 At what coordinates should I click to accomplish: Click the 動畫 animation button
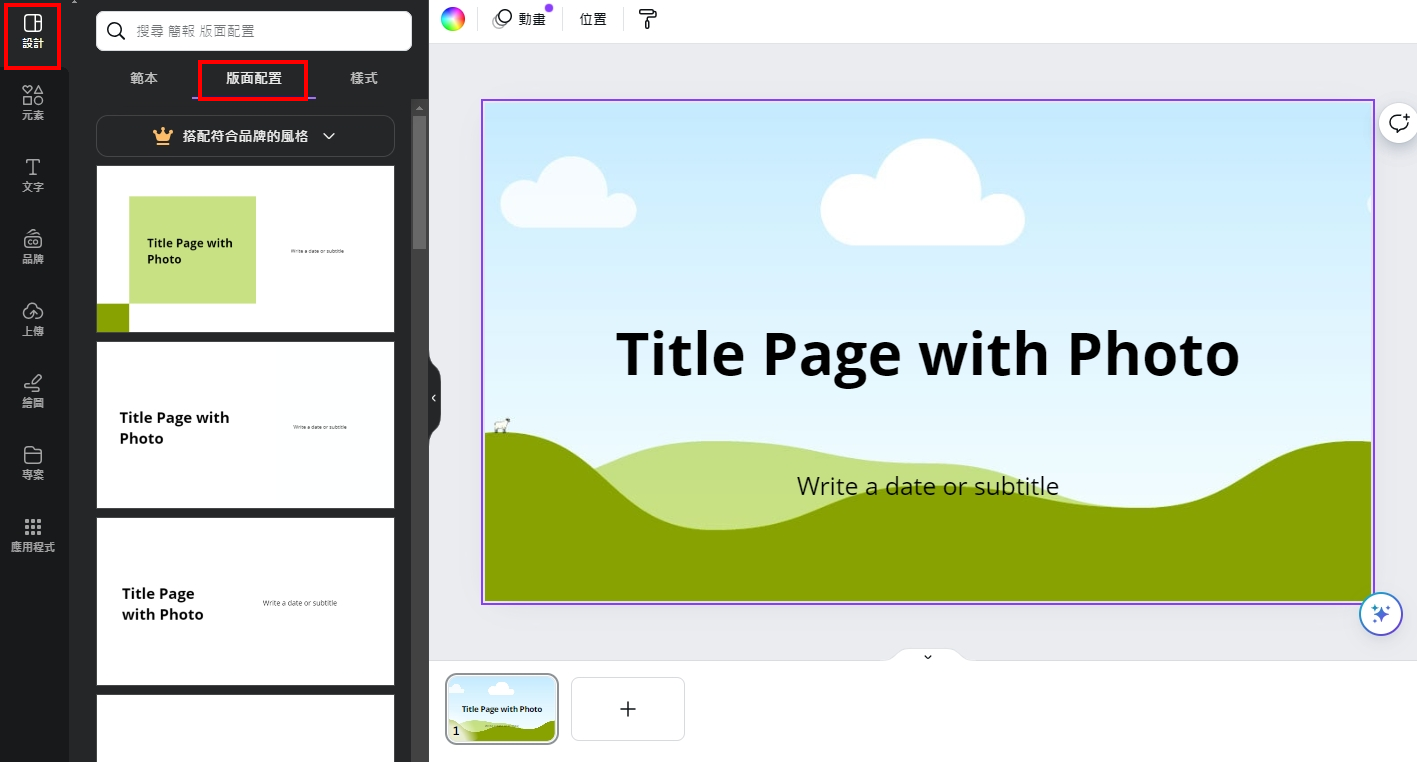[x=521, y=19]
